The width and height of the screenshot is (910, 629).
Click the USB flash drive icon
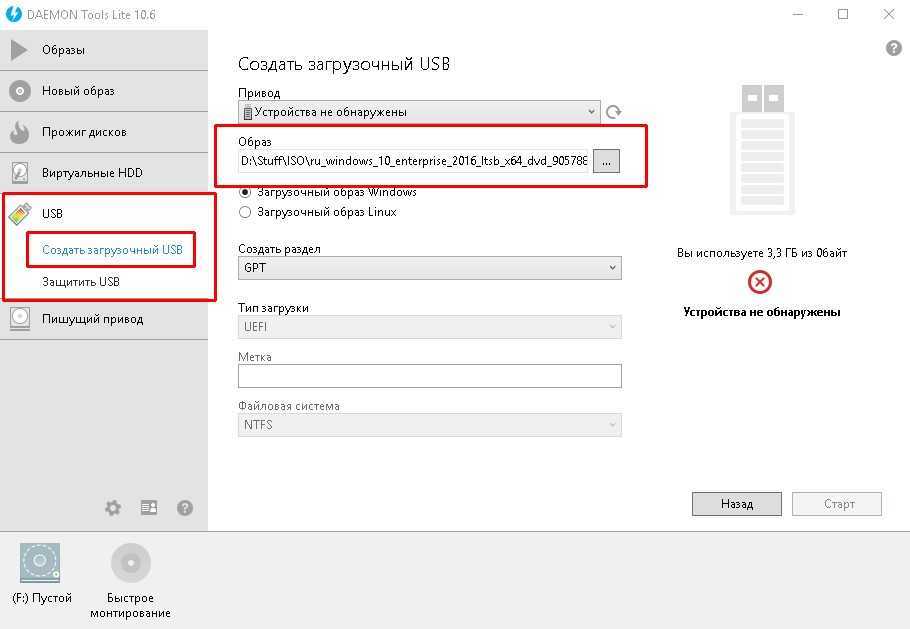[20, 214]
